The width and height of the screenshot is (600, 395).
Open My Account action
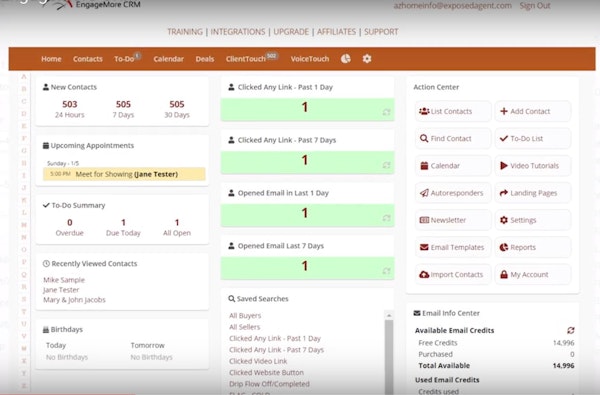click(533, 274)
